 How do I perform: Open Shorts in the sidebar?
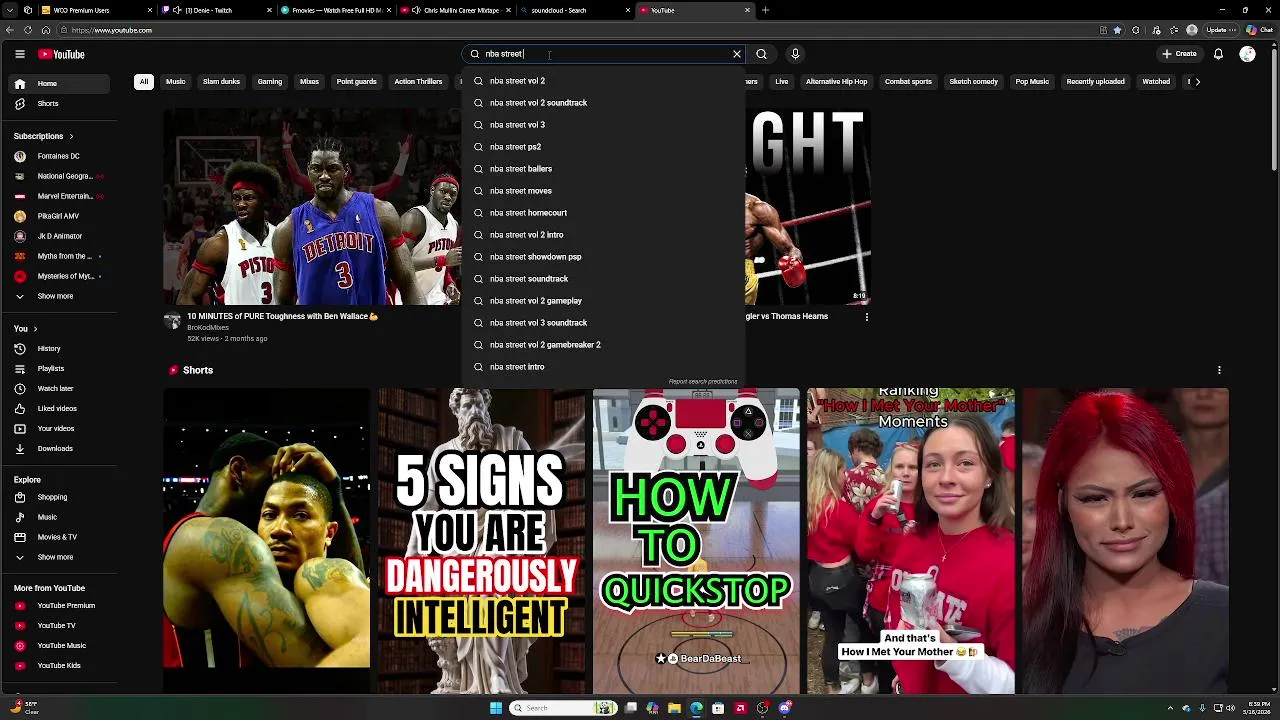pos(59,104)
